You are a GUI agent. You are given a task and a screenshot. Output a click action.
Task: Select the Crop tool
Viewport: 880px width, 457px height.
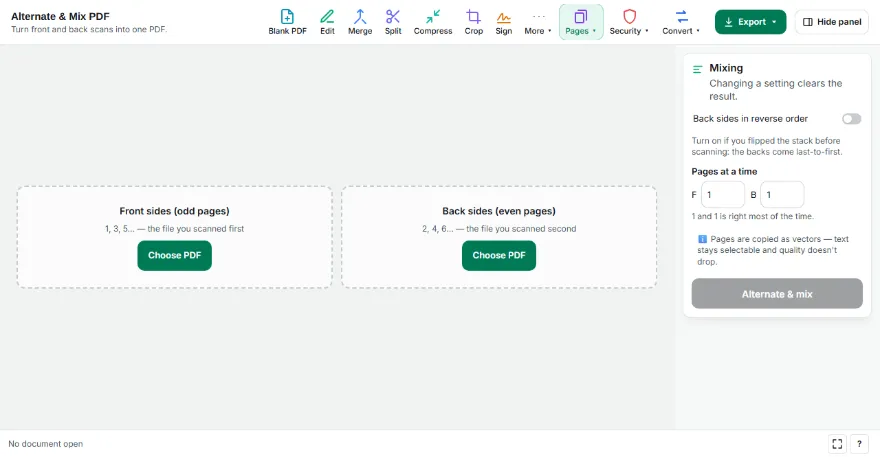pyautogui.click(x=474, y=22)
